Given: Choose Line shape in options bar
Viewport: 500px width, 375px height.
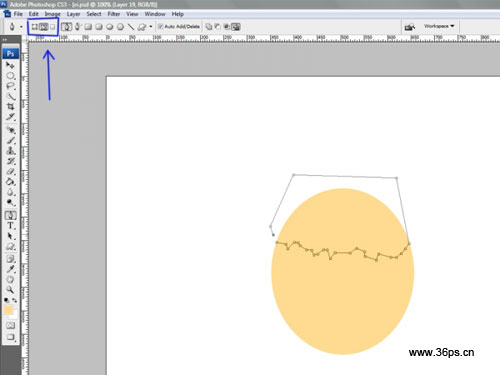Looking at the screenshot, I should tap(131, 27).
